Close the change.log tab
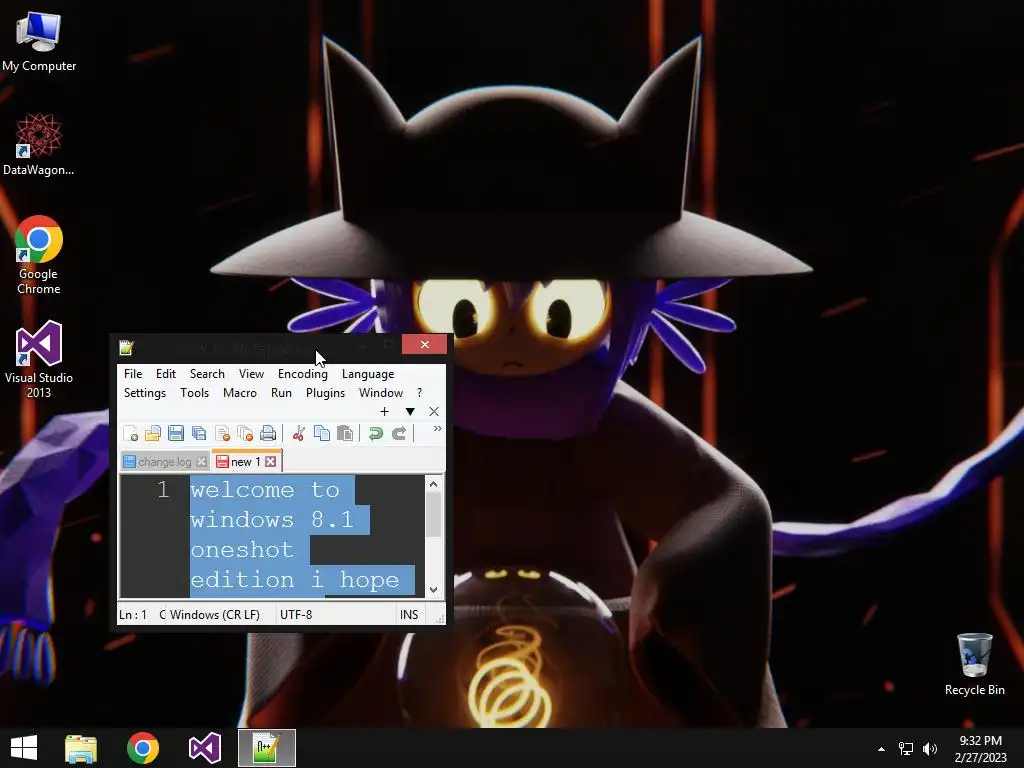 pos(202,462)
